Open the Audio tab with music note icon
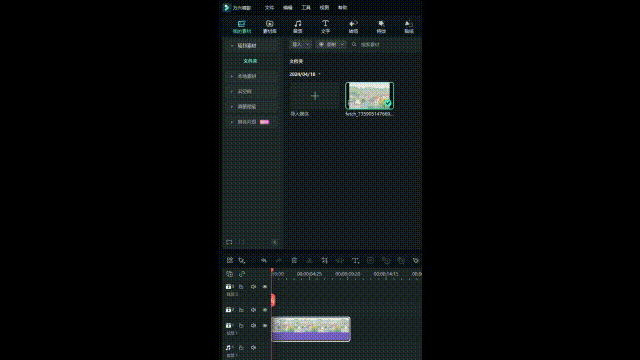The width and height of the screenshot is (640, 360). pyautogui.click(x=298, y=27)
